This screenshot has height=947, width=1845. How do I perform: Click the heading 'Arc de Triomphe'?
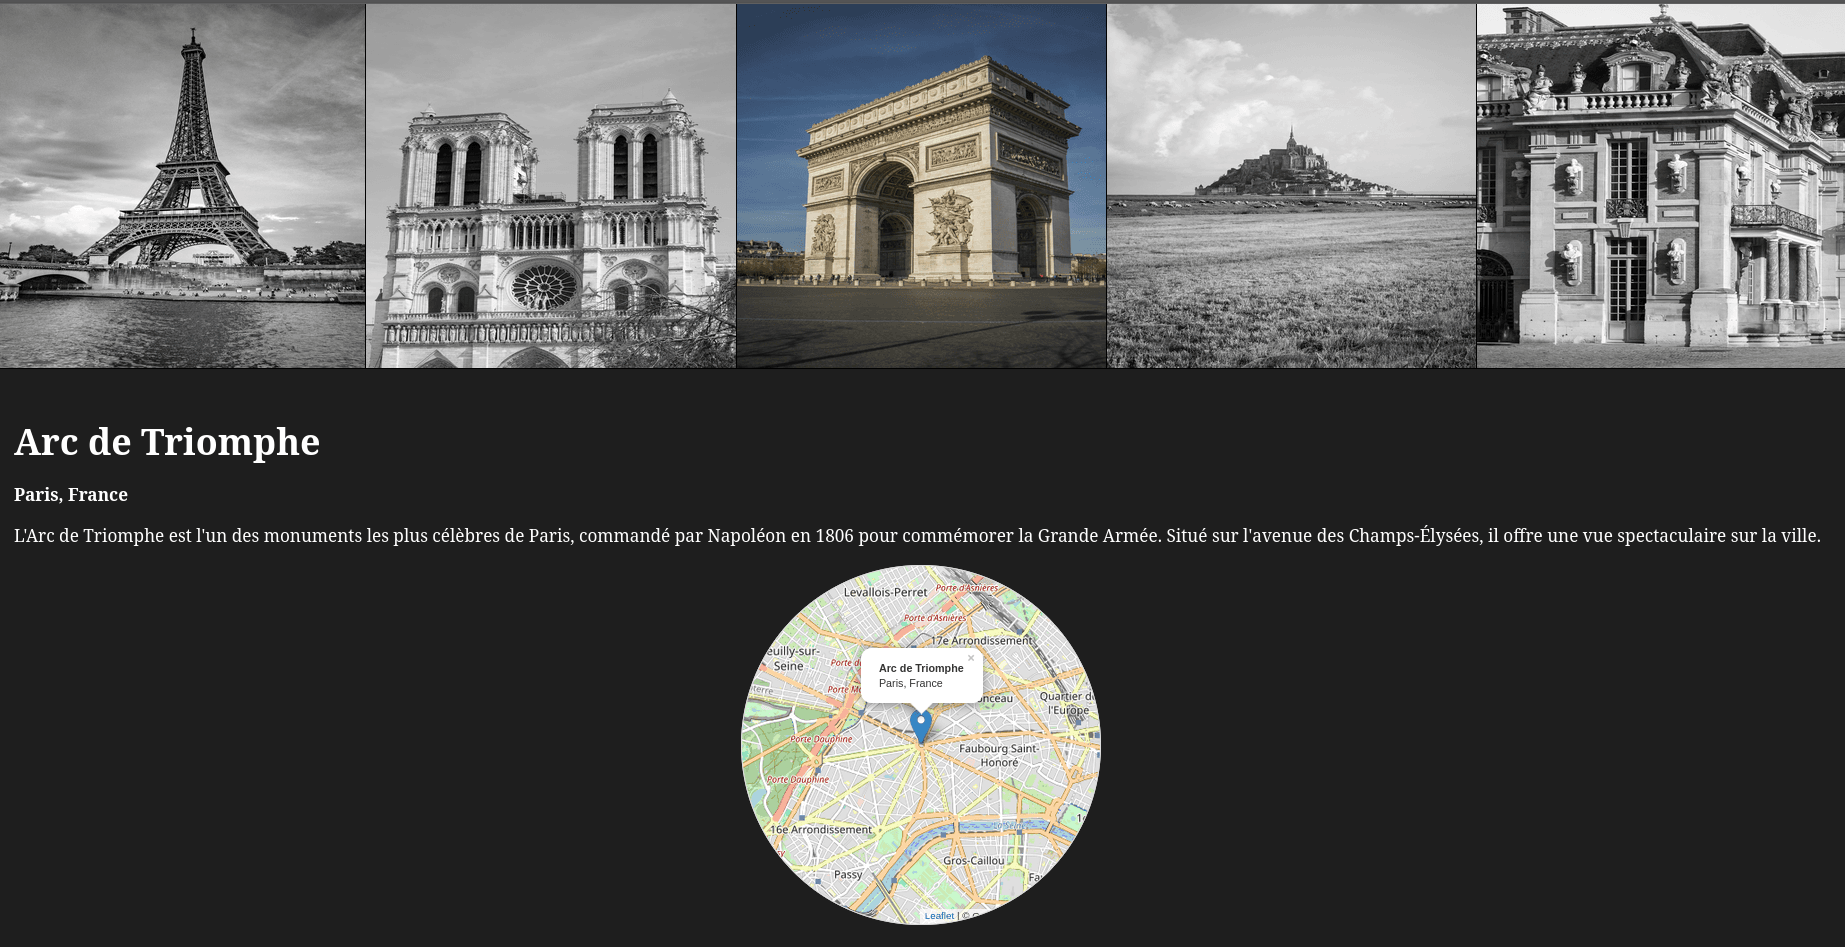pyautogui.click(x=166, y=441)
